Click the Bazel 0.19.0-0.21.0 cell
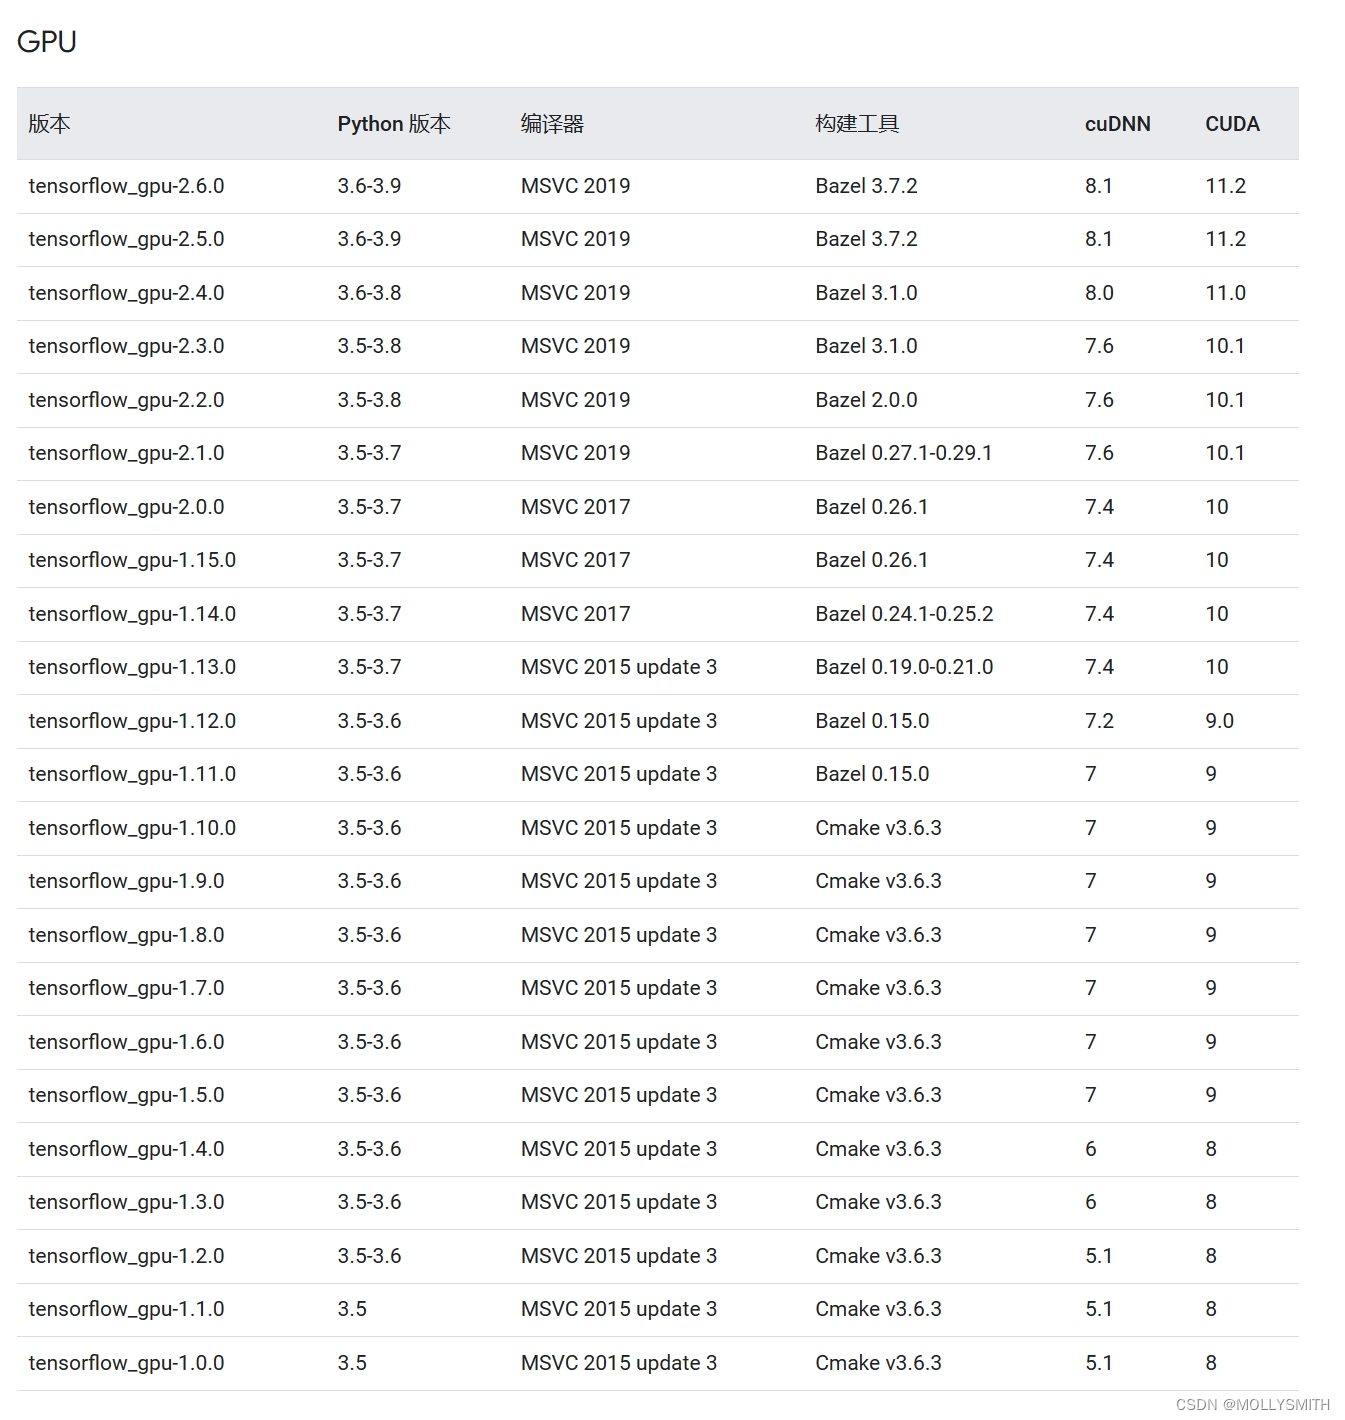 click(904, 667)
